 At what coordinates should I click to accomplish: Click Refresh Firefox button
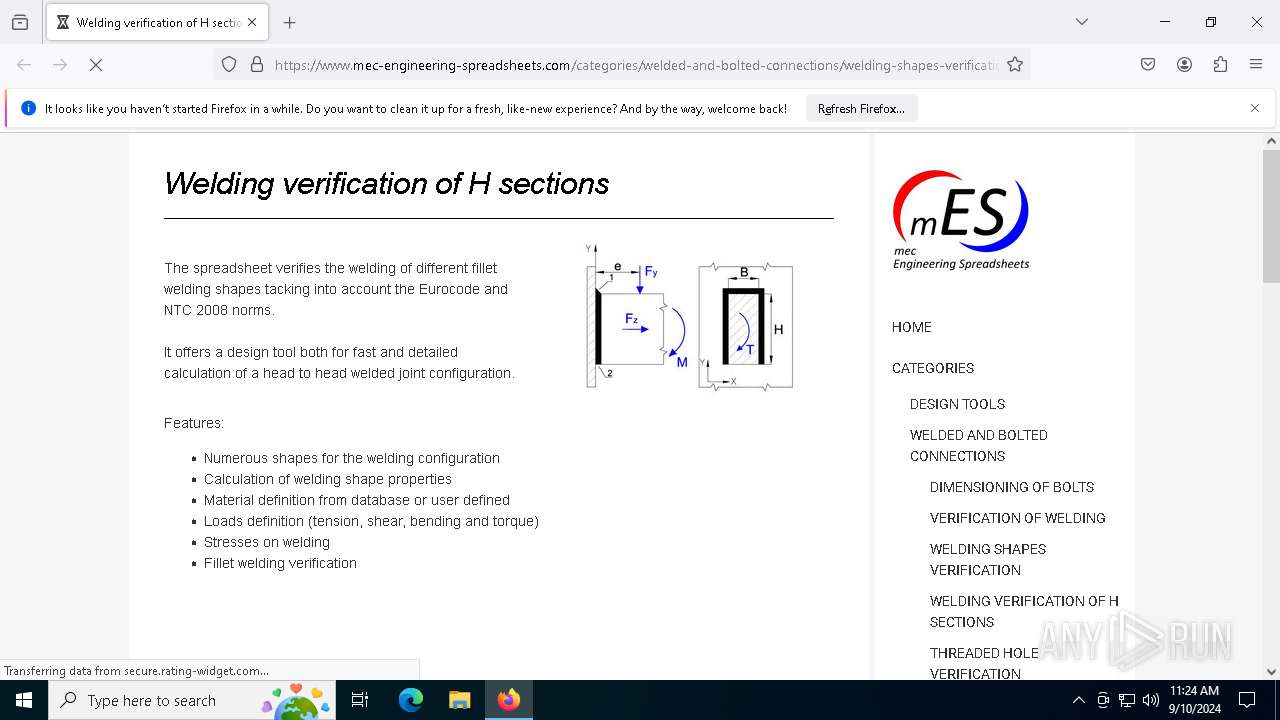tap(861, 109)
